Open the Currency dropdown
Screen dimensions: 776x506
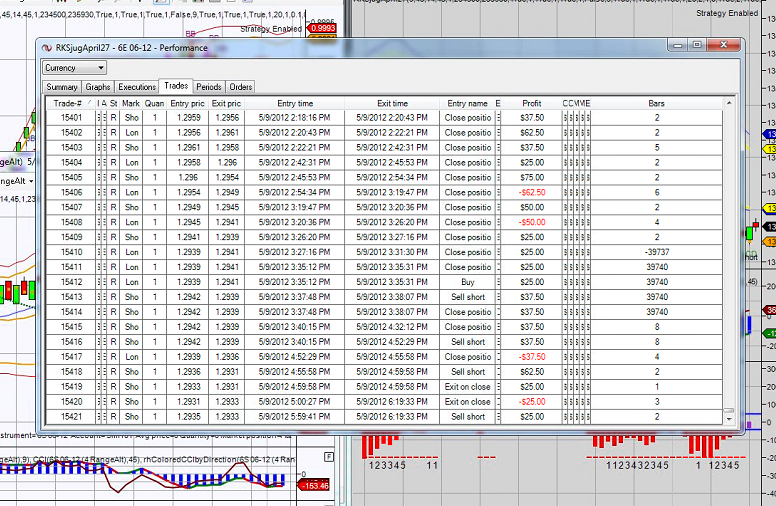tap(75, 68)
